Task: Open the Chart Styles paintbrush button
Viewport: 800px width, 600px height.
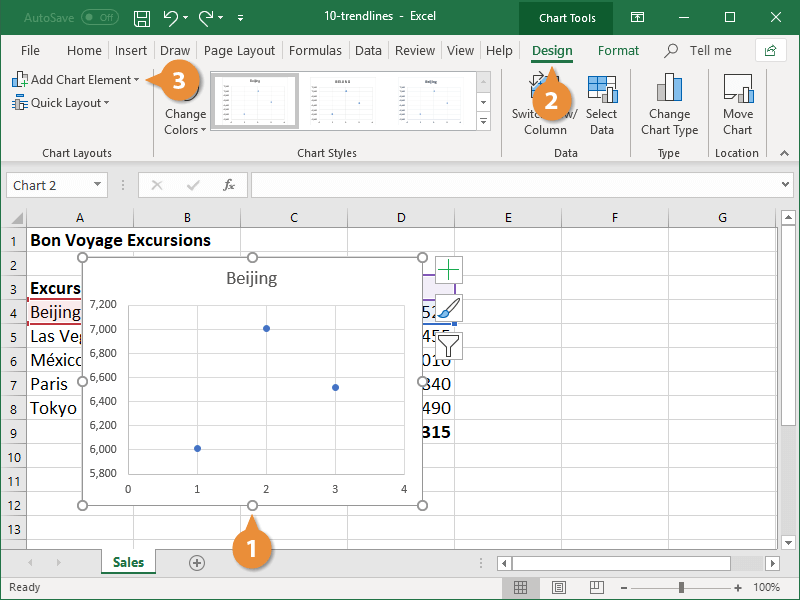Action: [x=449, y=307]
